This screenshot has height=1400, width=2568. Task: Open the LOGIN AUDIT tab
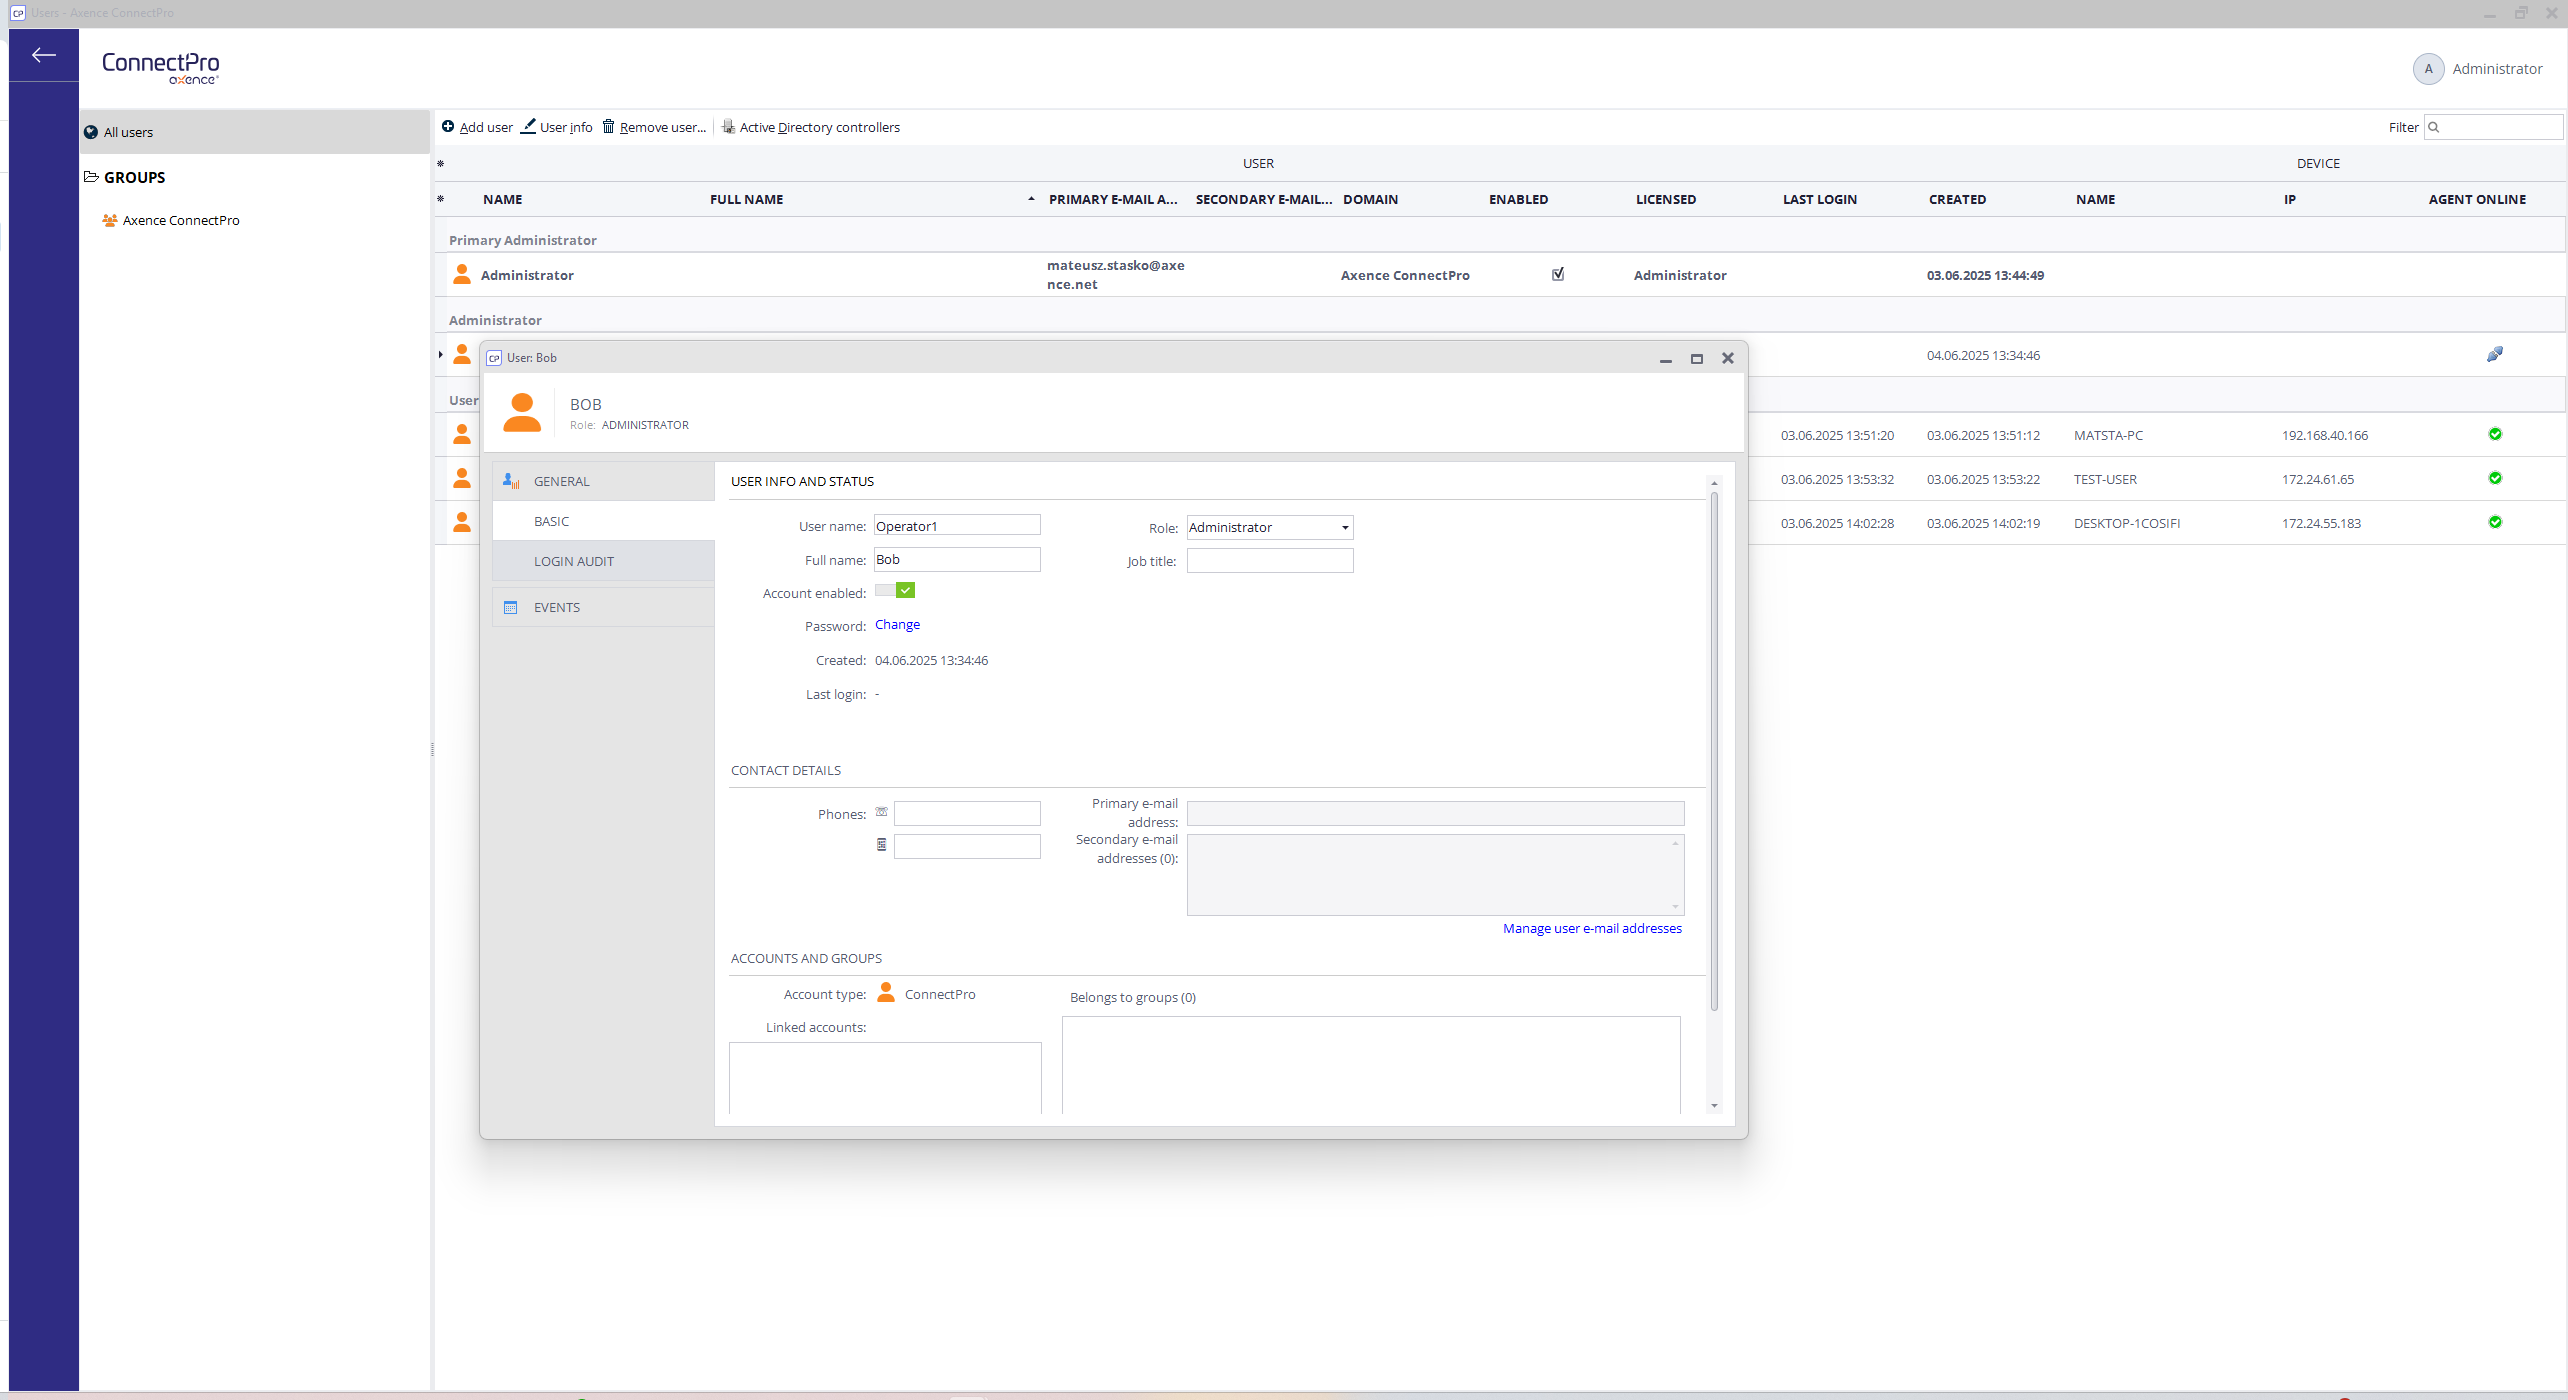pos(604,561)
